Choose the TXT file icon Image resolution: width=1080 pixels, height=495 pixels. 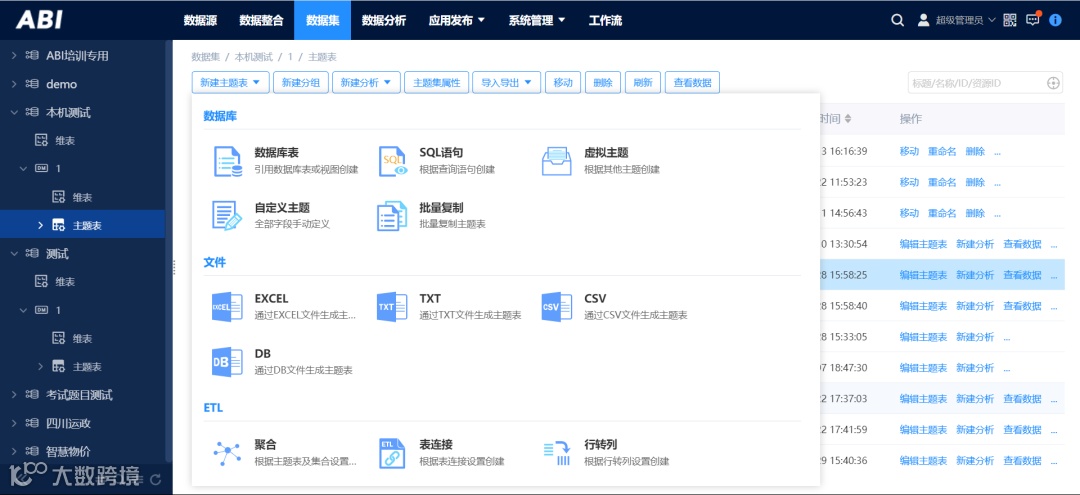[x=393, y=307]
